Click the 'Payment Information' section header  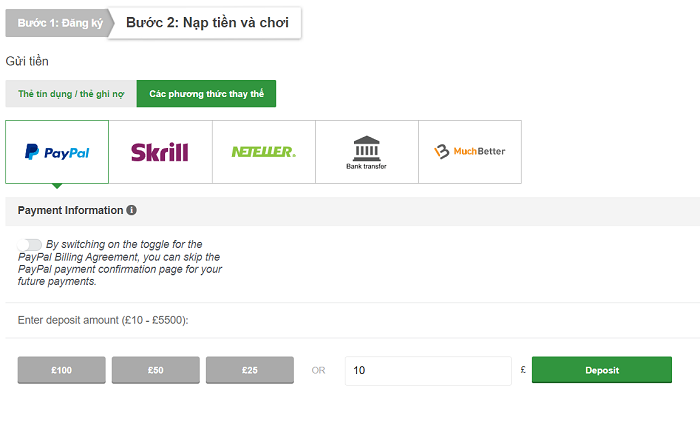(x=70, y=211)
